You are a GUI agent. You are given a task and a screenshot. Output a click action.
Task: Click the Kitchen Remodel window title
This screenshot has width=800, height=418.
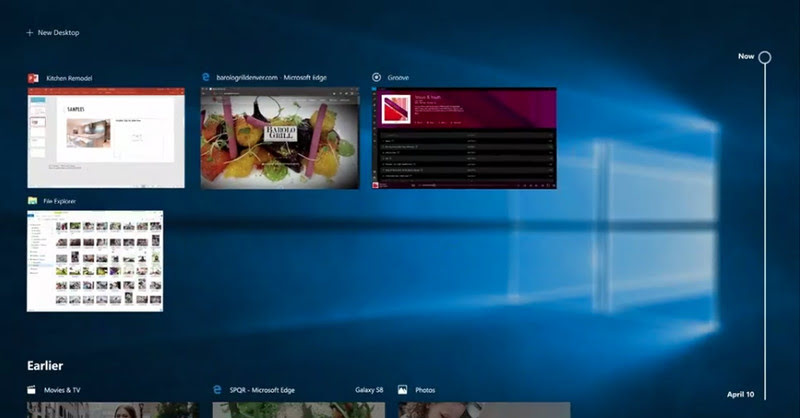pos(68,77)
